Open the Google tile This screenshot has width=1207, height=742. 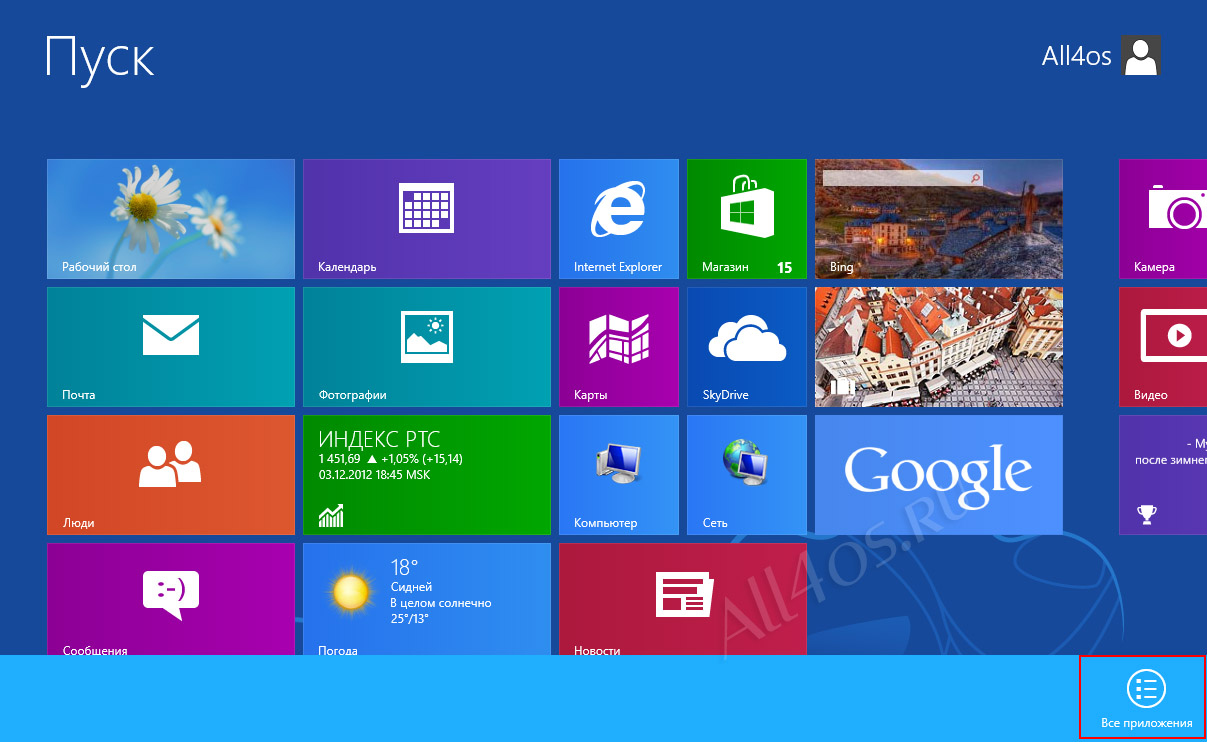[x=939, y=475]
